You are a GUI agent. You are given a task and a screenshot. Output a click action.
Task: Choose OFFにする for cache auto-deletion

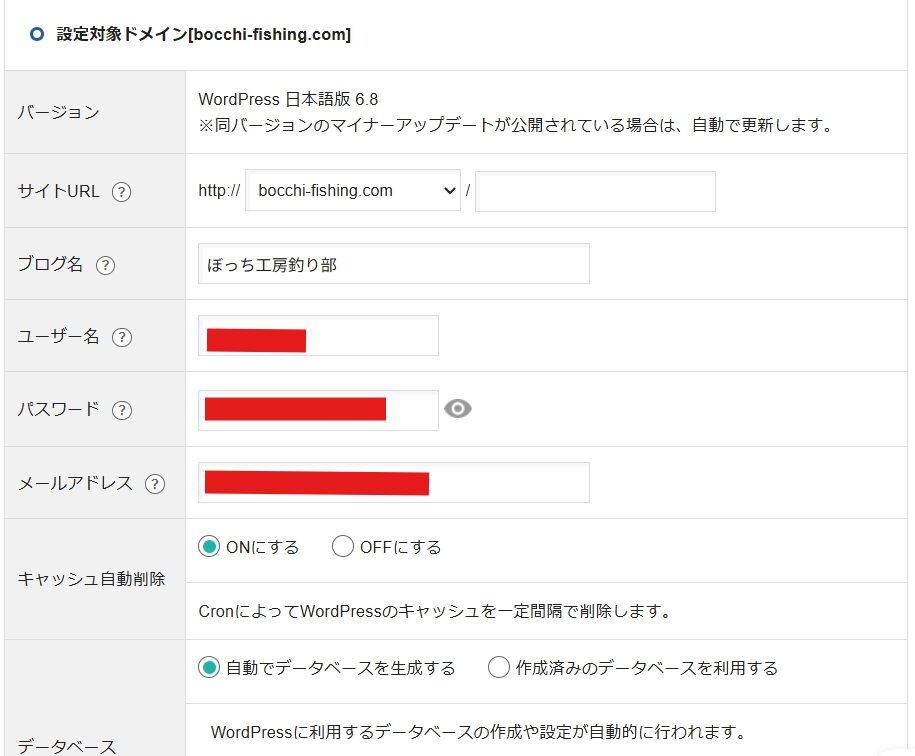343,547
